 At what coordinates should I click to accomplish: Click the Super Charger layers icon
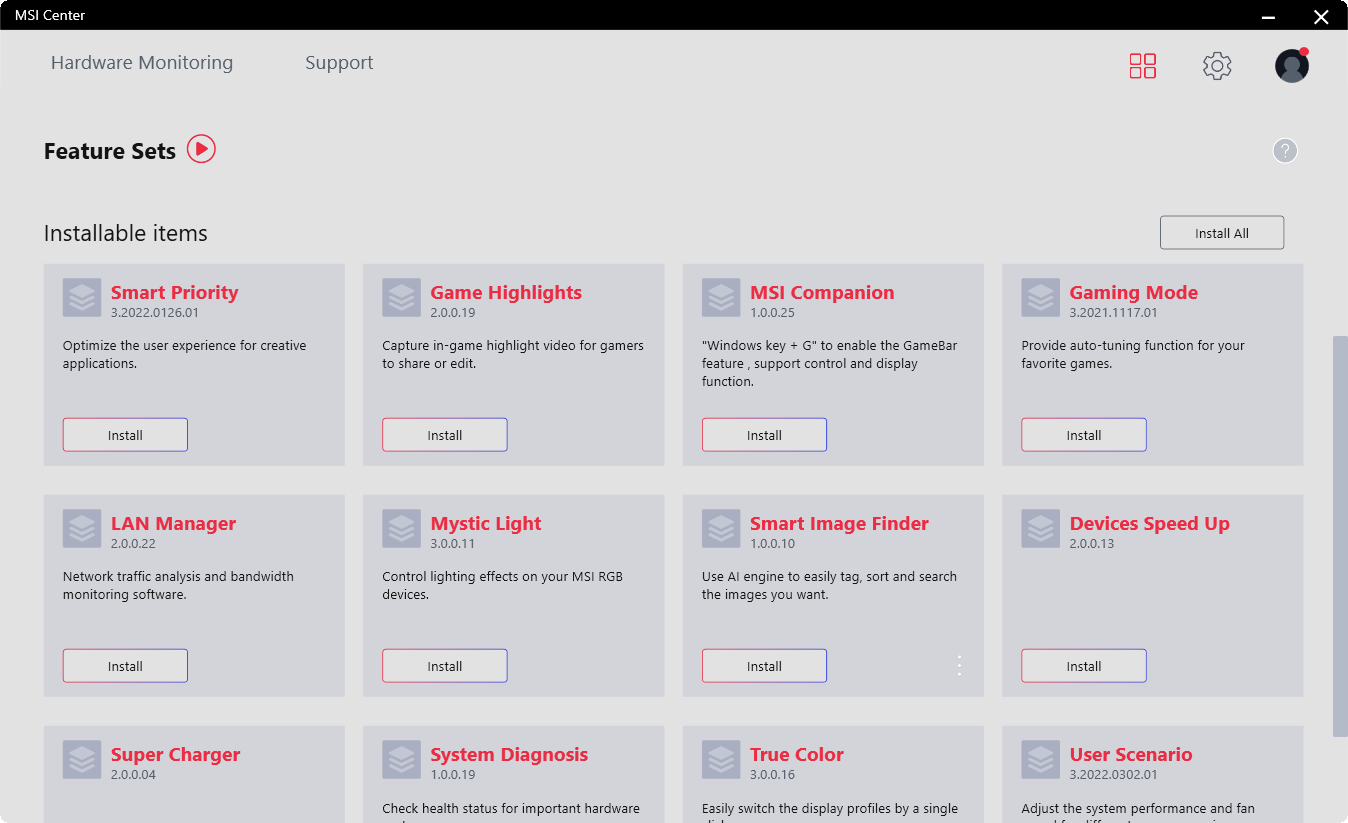click(x=82, y=760)
